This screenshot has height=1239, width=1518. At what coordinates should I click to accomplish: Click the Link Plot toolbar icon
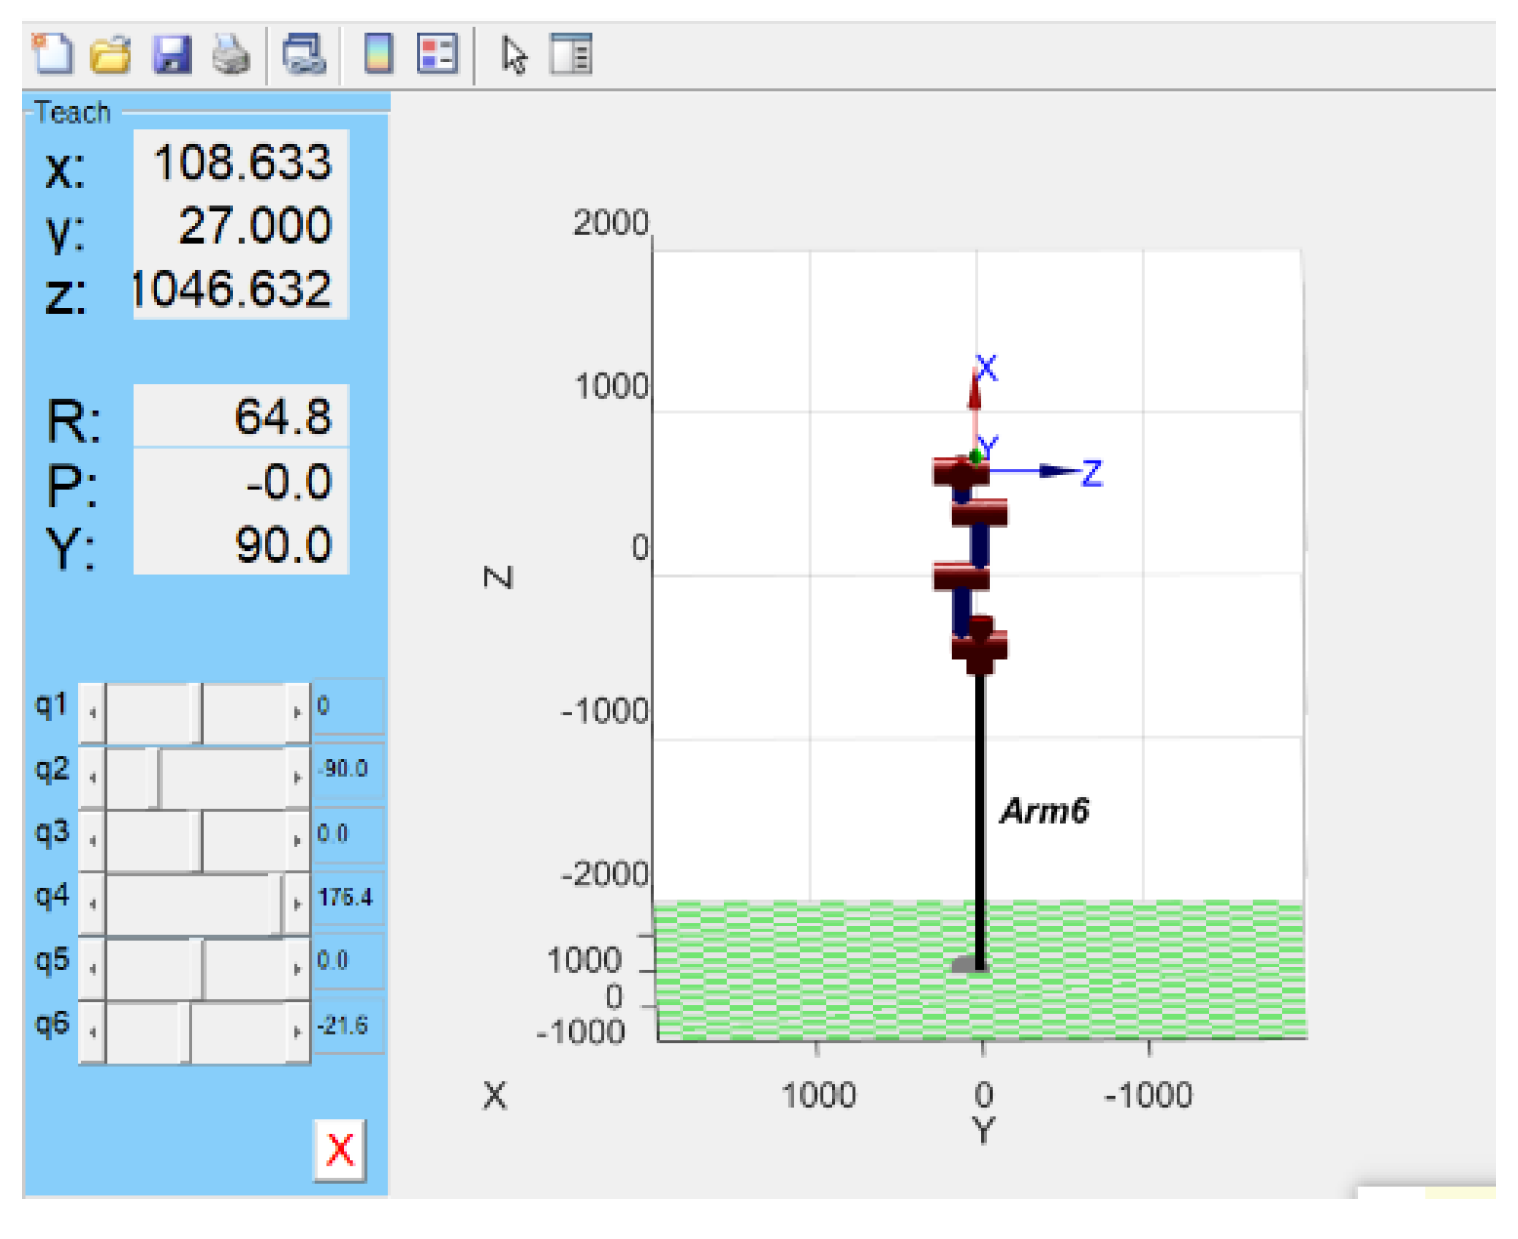coord(304,54)
